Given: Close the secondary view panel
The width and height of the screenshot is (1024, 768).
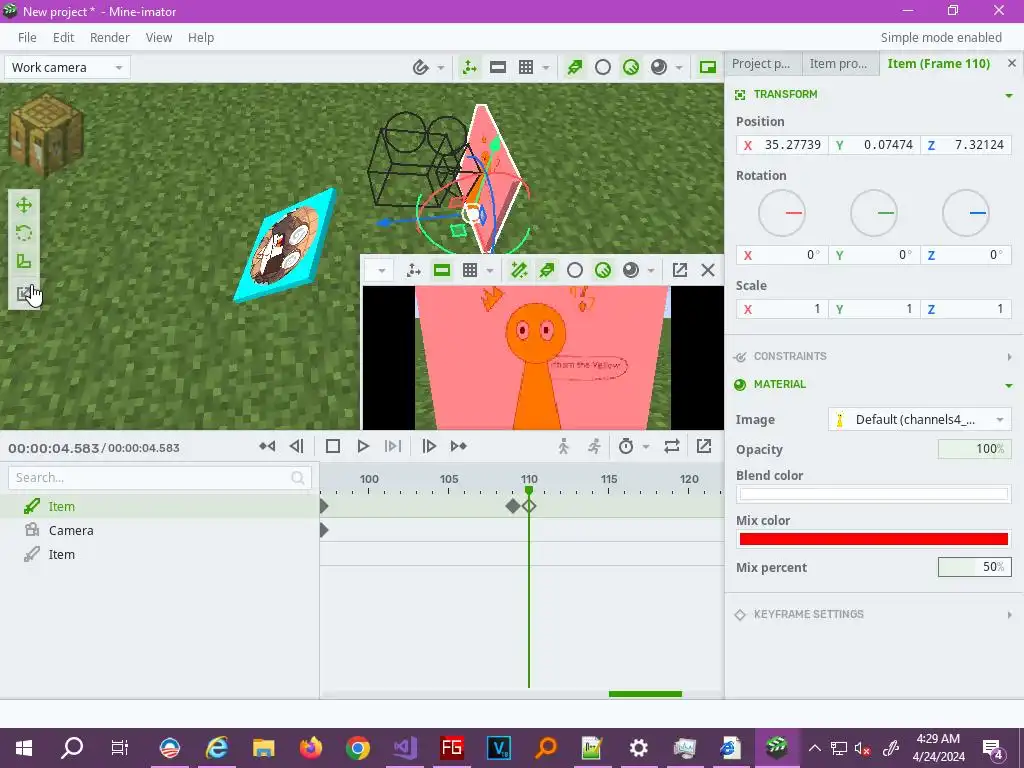Looking at the screenshot, I should pyautogui.click(x=708, y=270).
